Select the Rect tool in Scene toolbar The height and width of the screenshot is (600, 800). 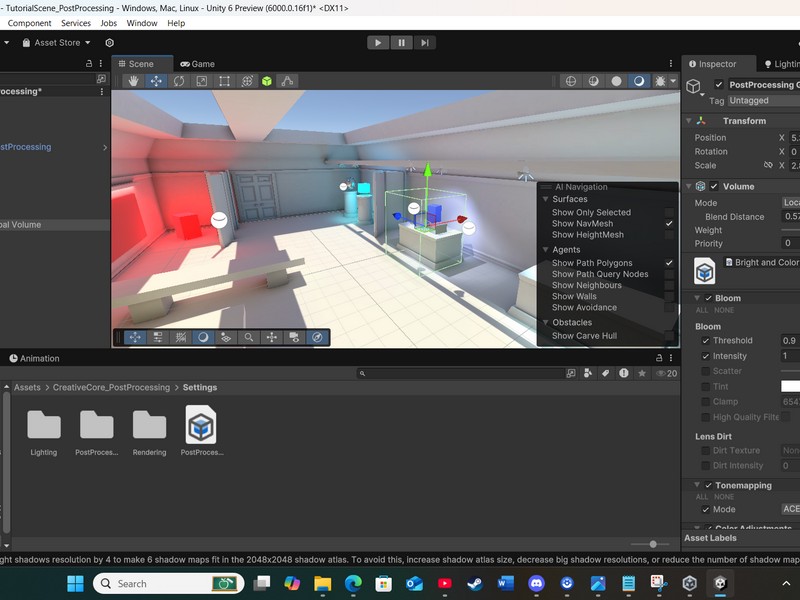coord(224,81)
